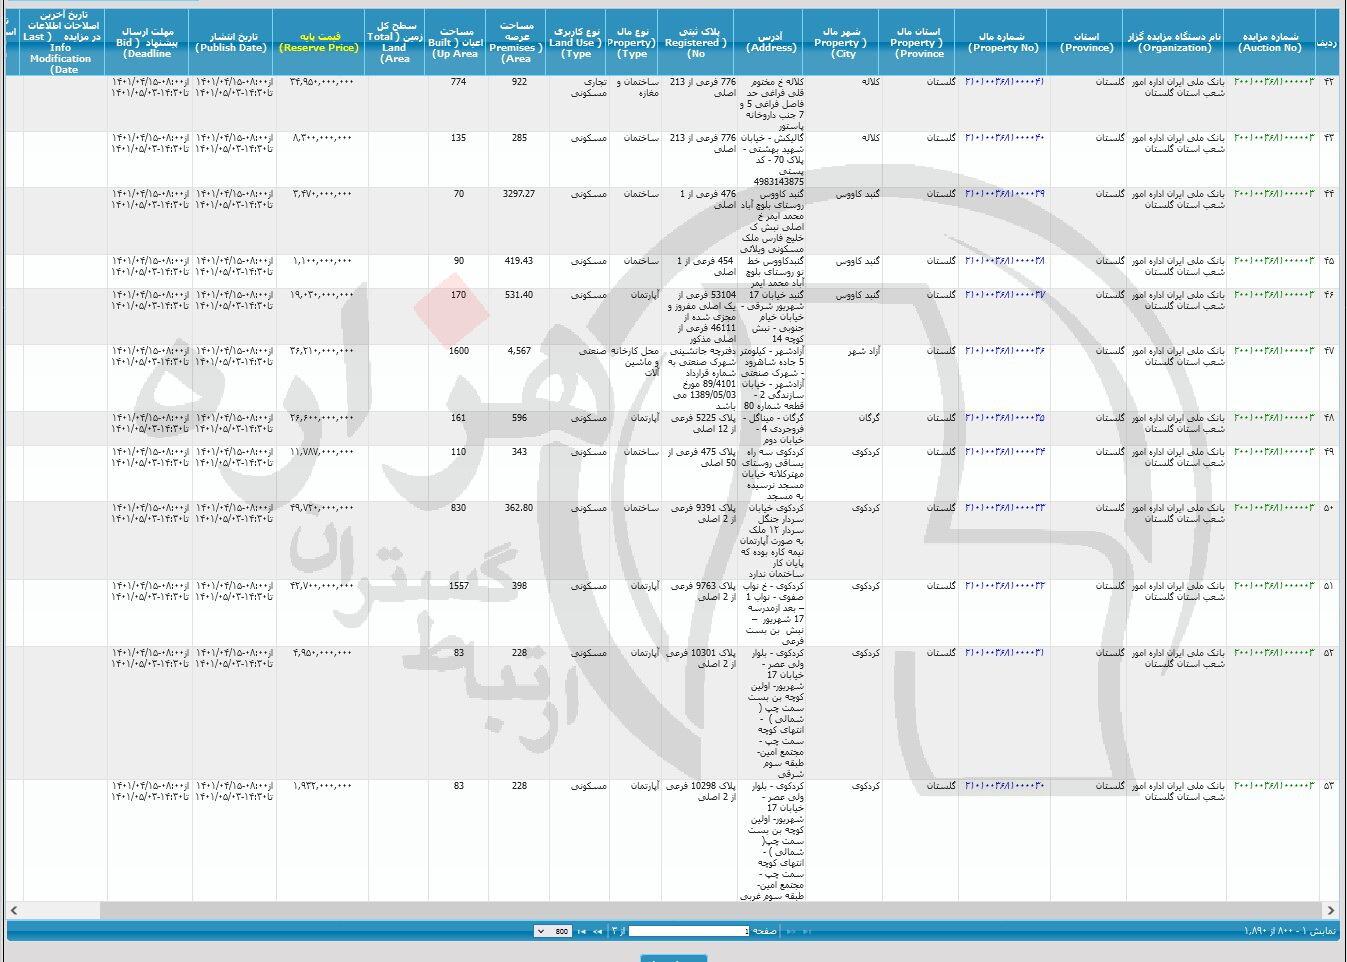
Task: Open property number link in row ۴۳
Action: [1004, 138]
